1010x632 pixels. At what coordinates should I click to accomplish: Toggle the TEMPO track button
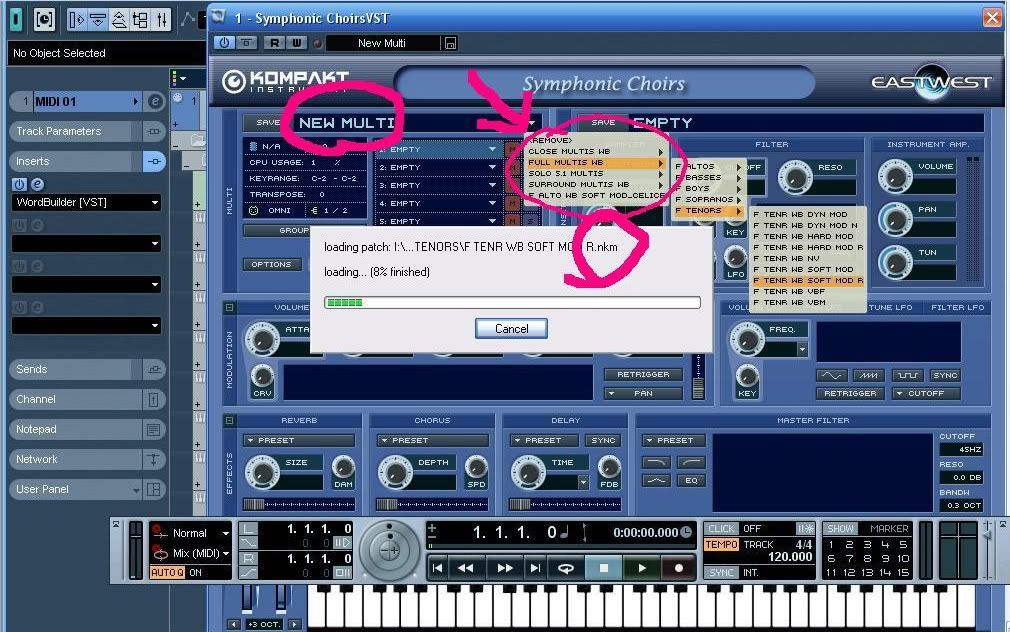[x=721, y=545]
